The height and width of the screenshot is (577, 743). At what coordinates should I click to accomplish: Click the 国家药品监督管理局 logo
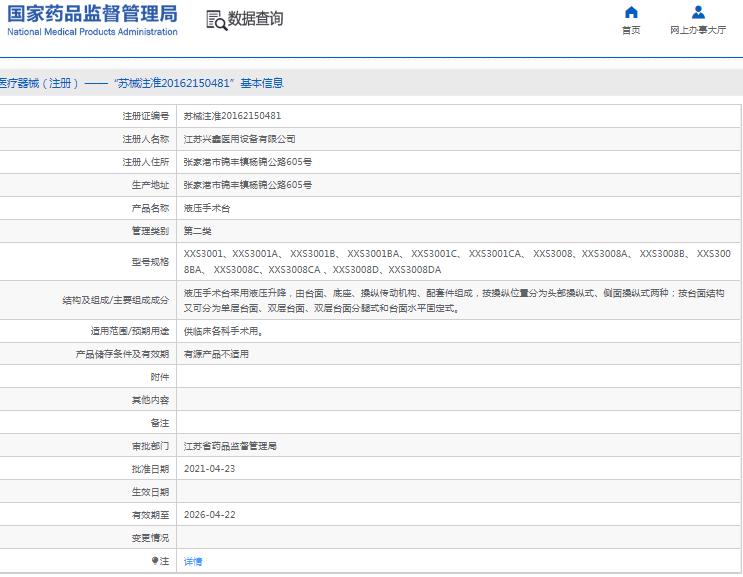(x=92, y=13)
